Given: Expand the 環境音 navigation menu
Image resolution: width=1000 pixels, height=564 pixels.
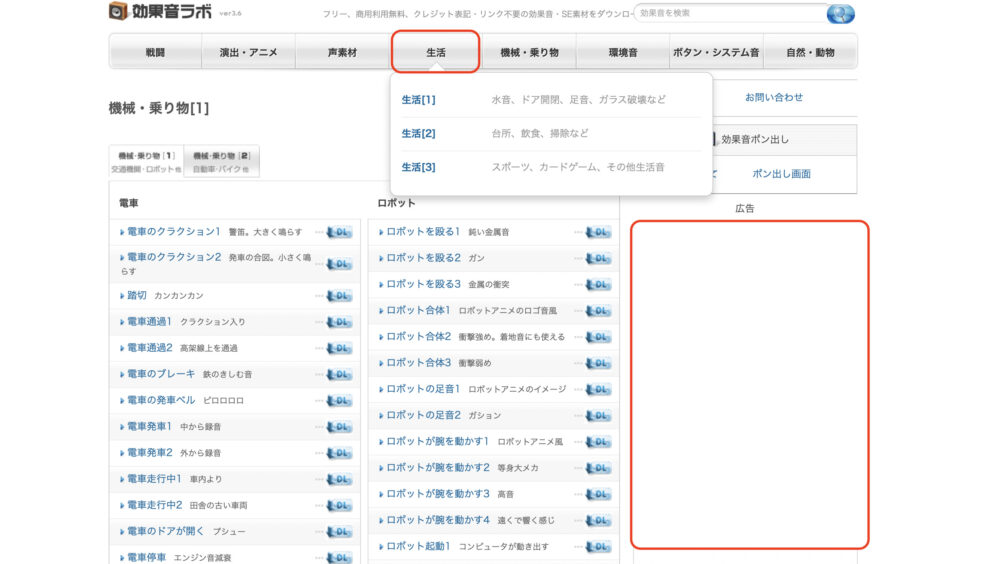Looking at the screenshot, I should click(x=622, y=52).
